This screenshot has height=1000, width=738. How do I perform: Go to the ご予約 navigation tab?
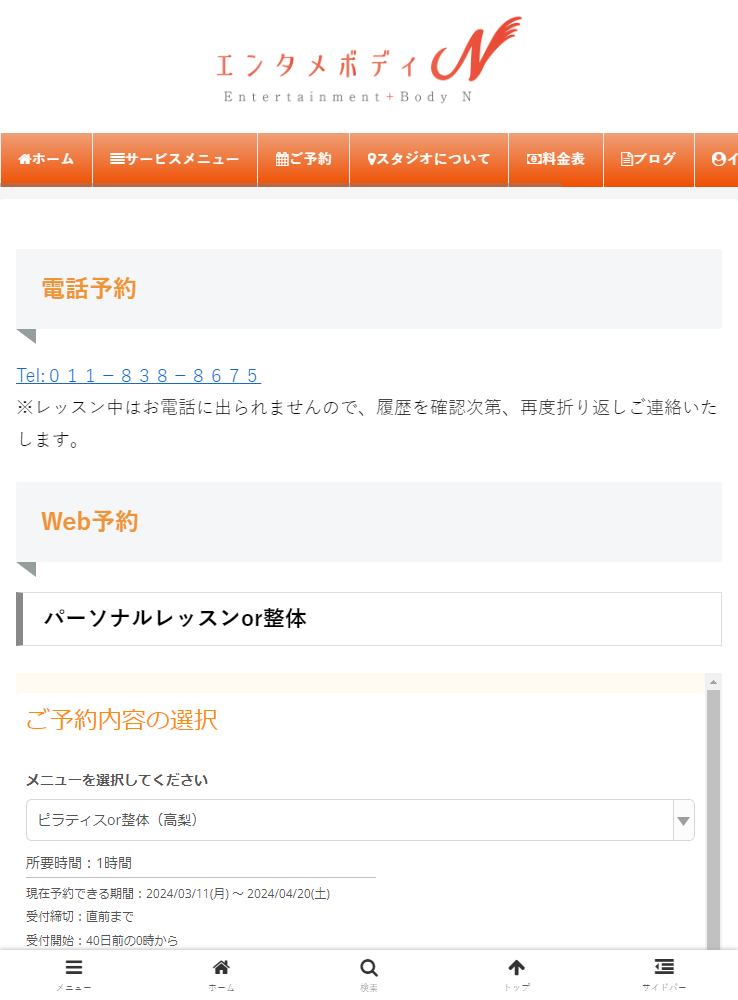304,159
